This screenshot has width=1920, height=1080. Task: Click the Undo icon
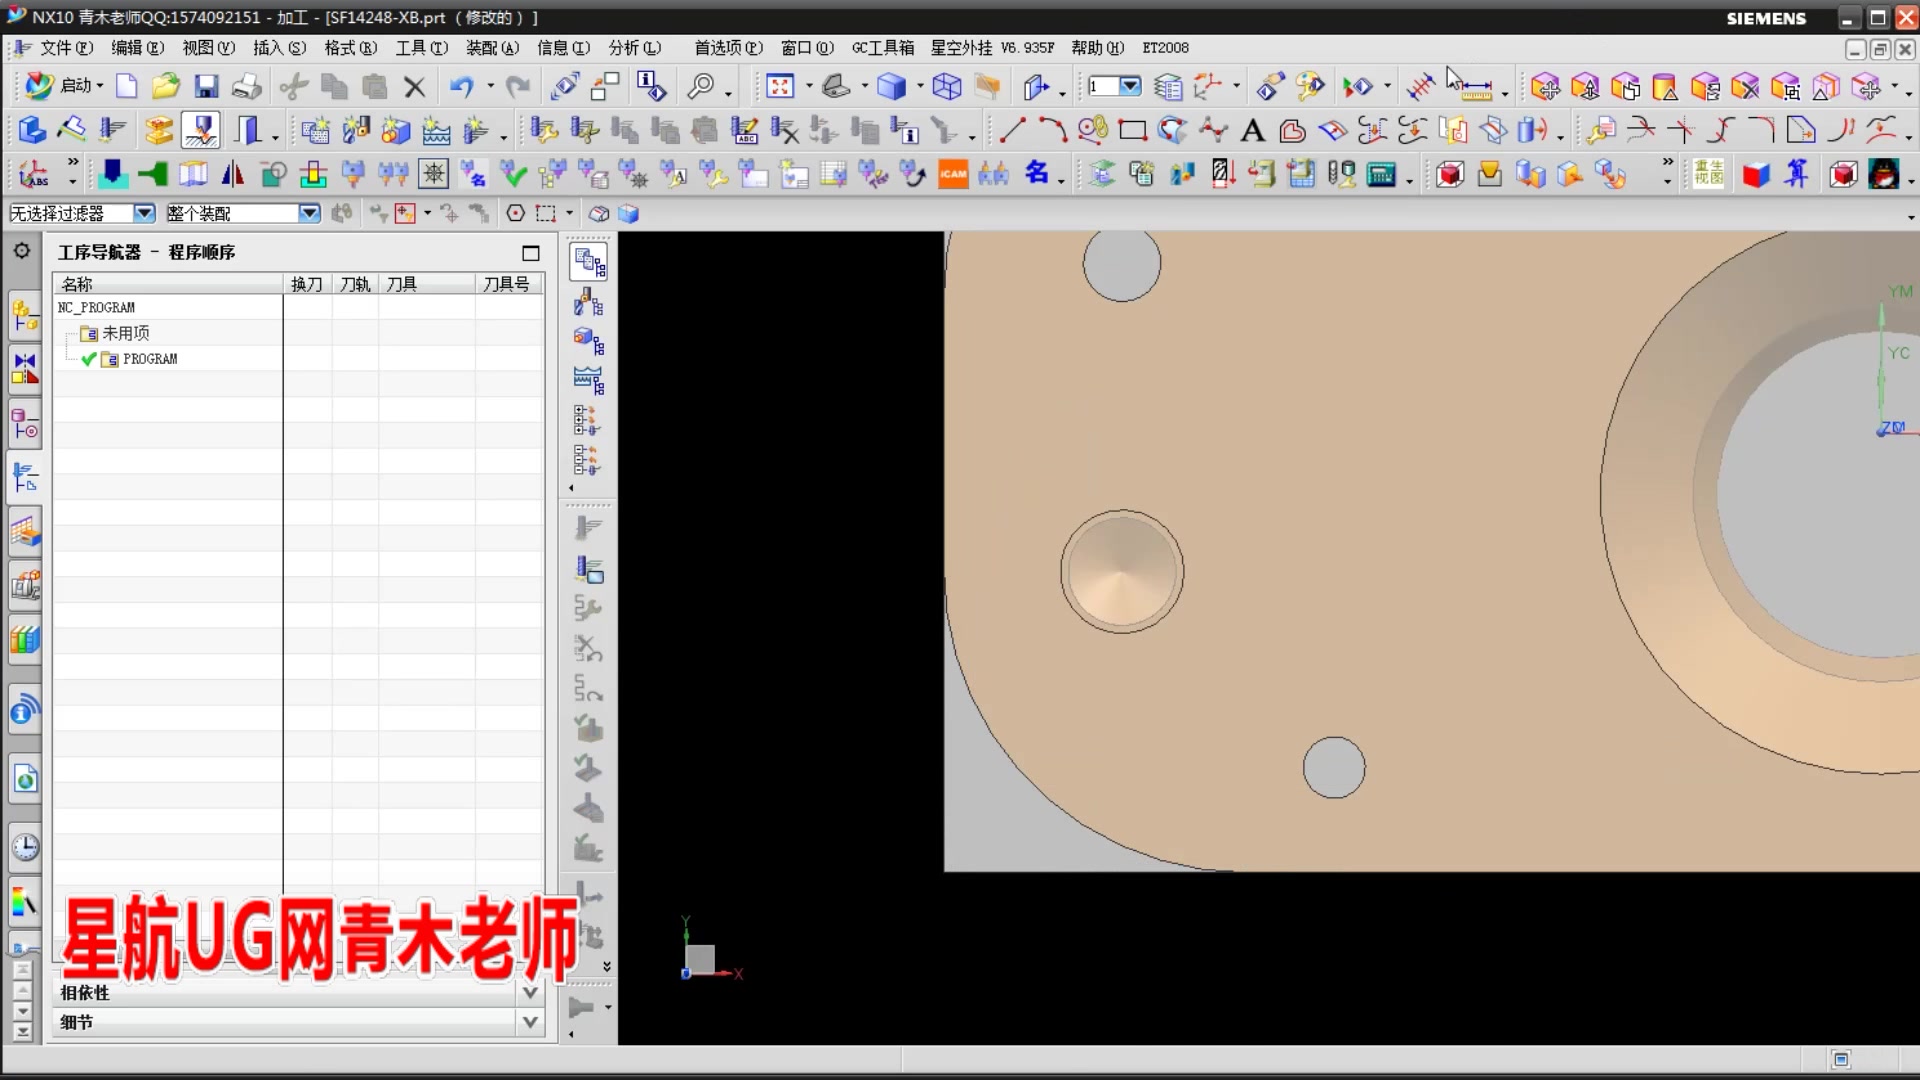pyautogui.click(x=462, y=86)
